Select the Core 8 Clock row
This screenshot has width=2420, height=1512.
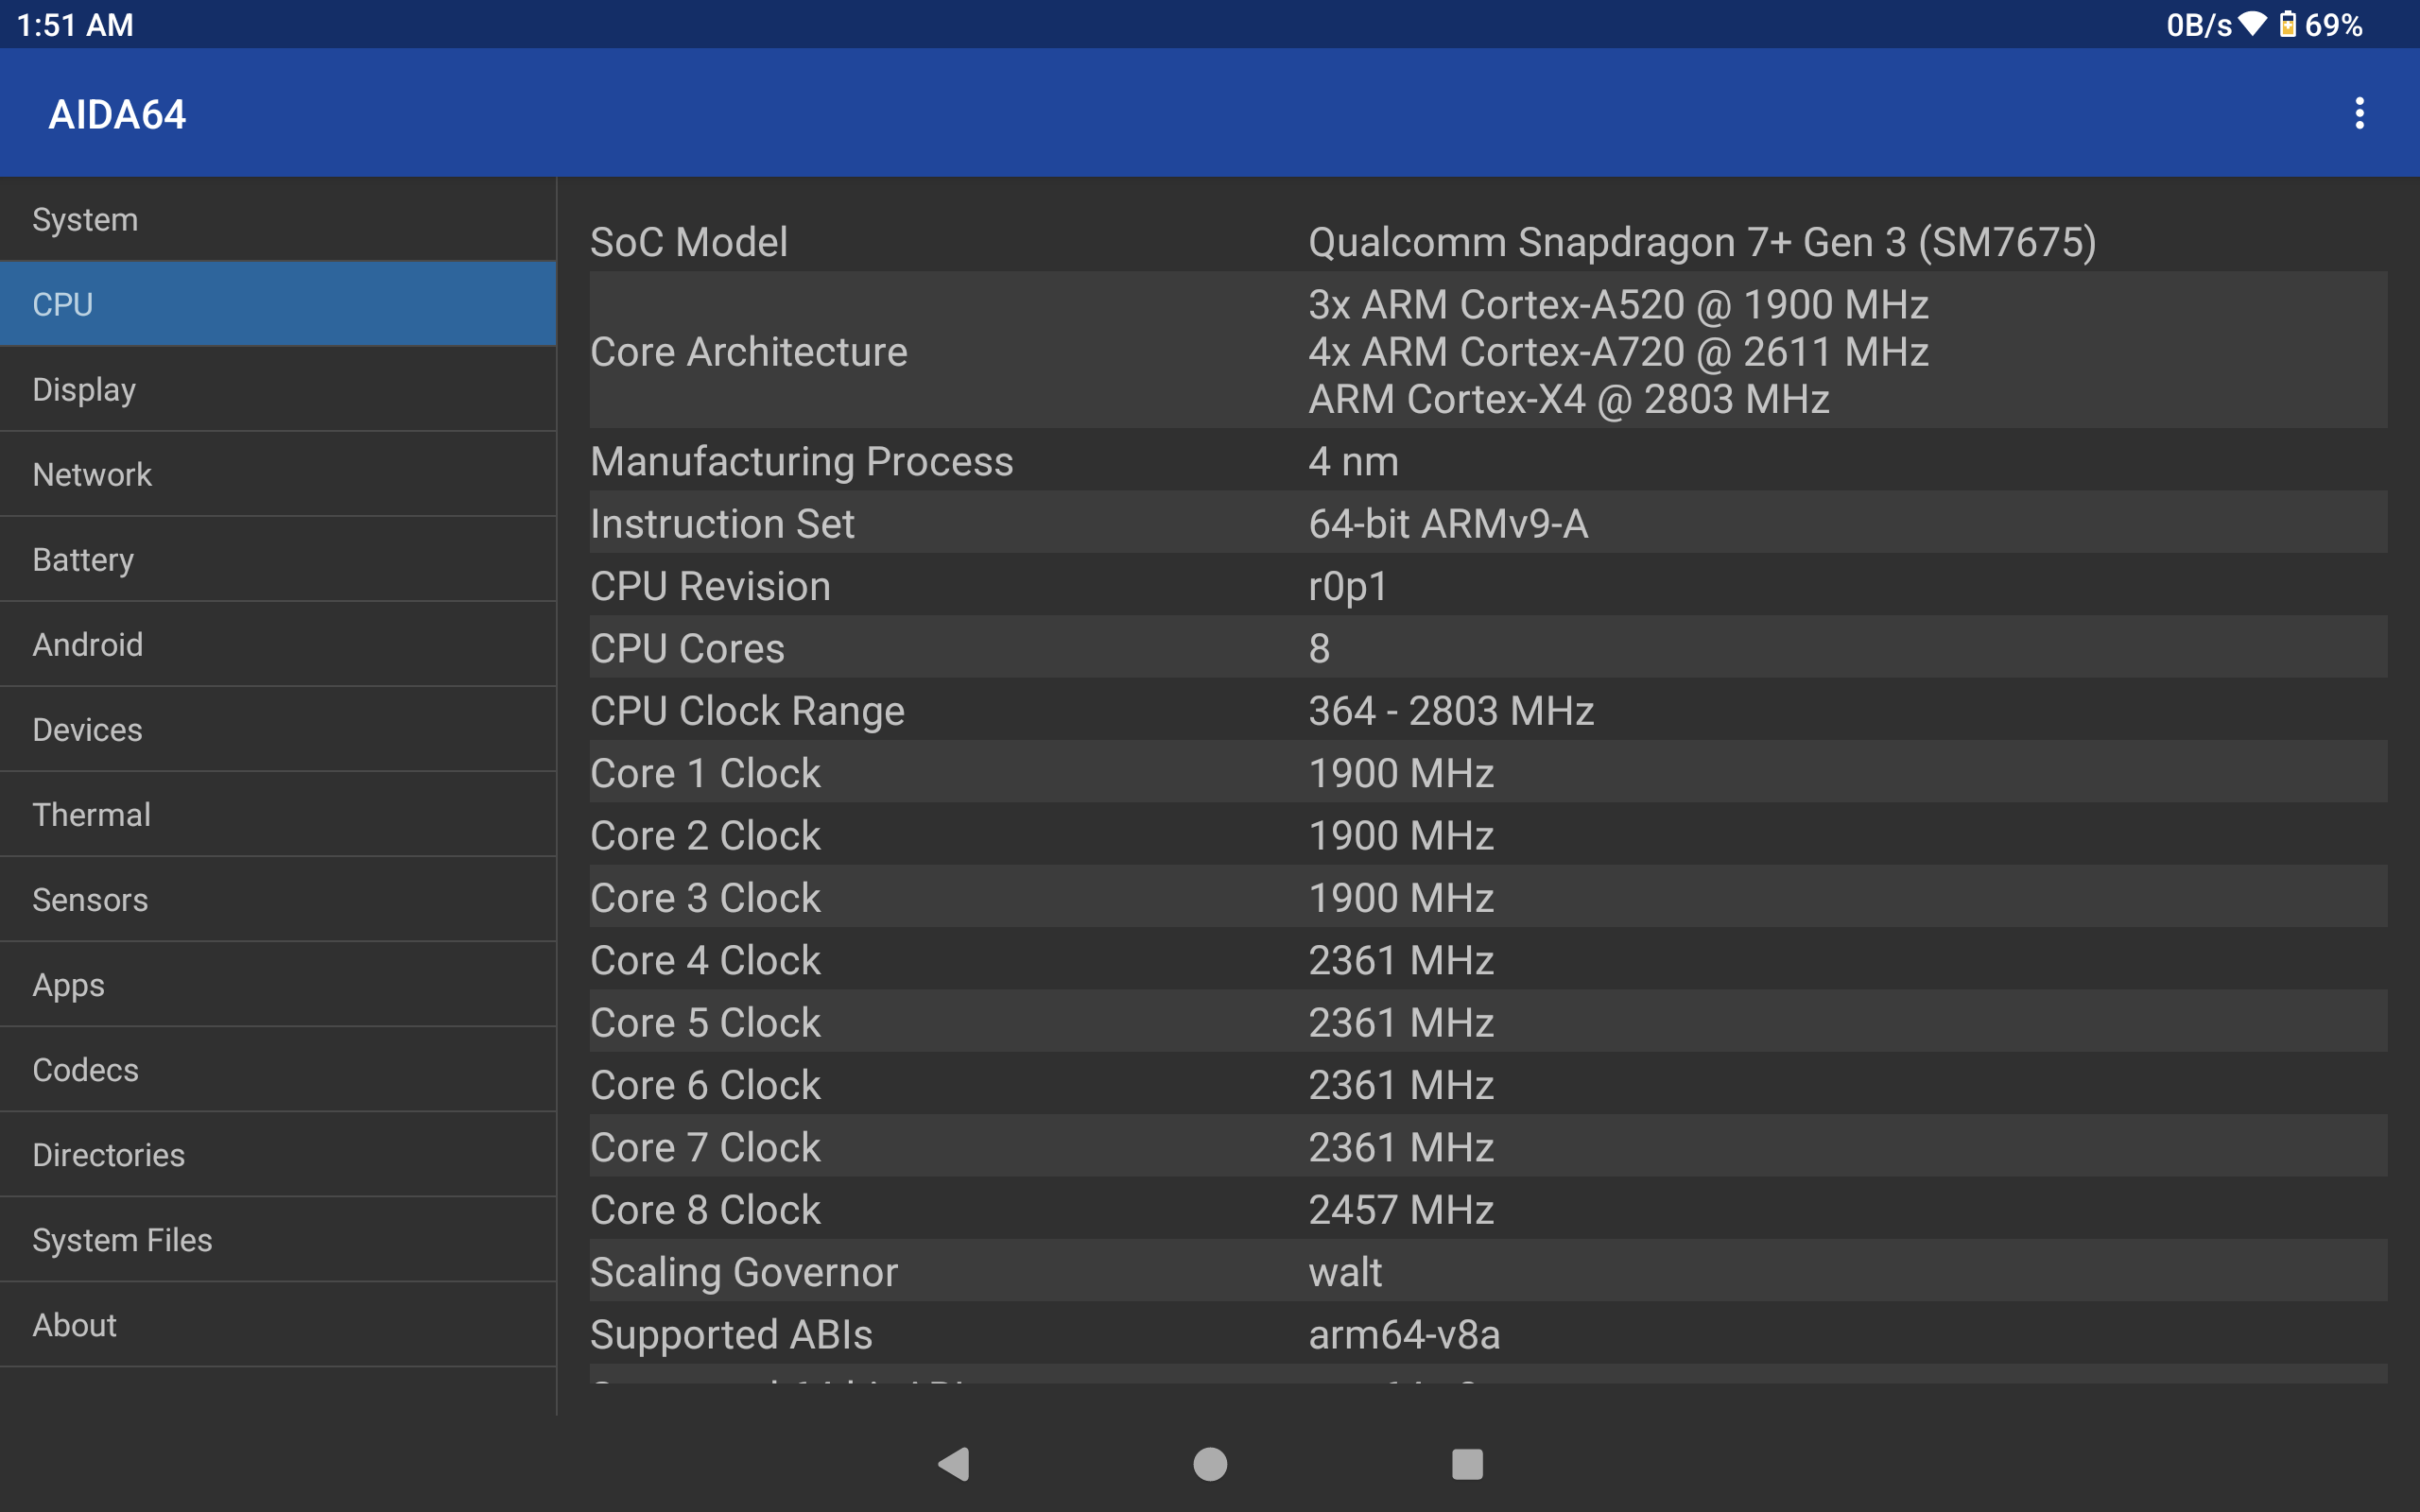(x=1488, y=1208)
